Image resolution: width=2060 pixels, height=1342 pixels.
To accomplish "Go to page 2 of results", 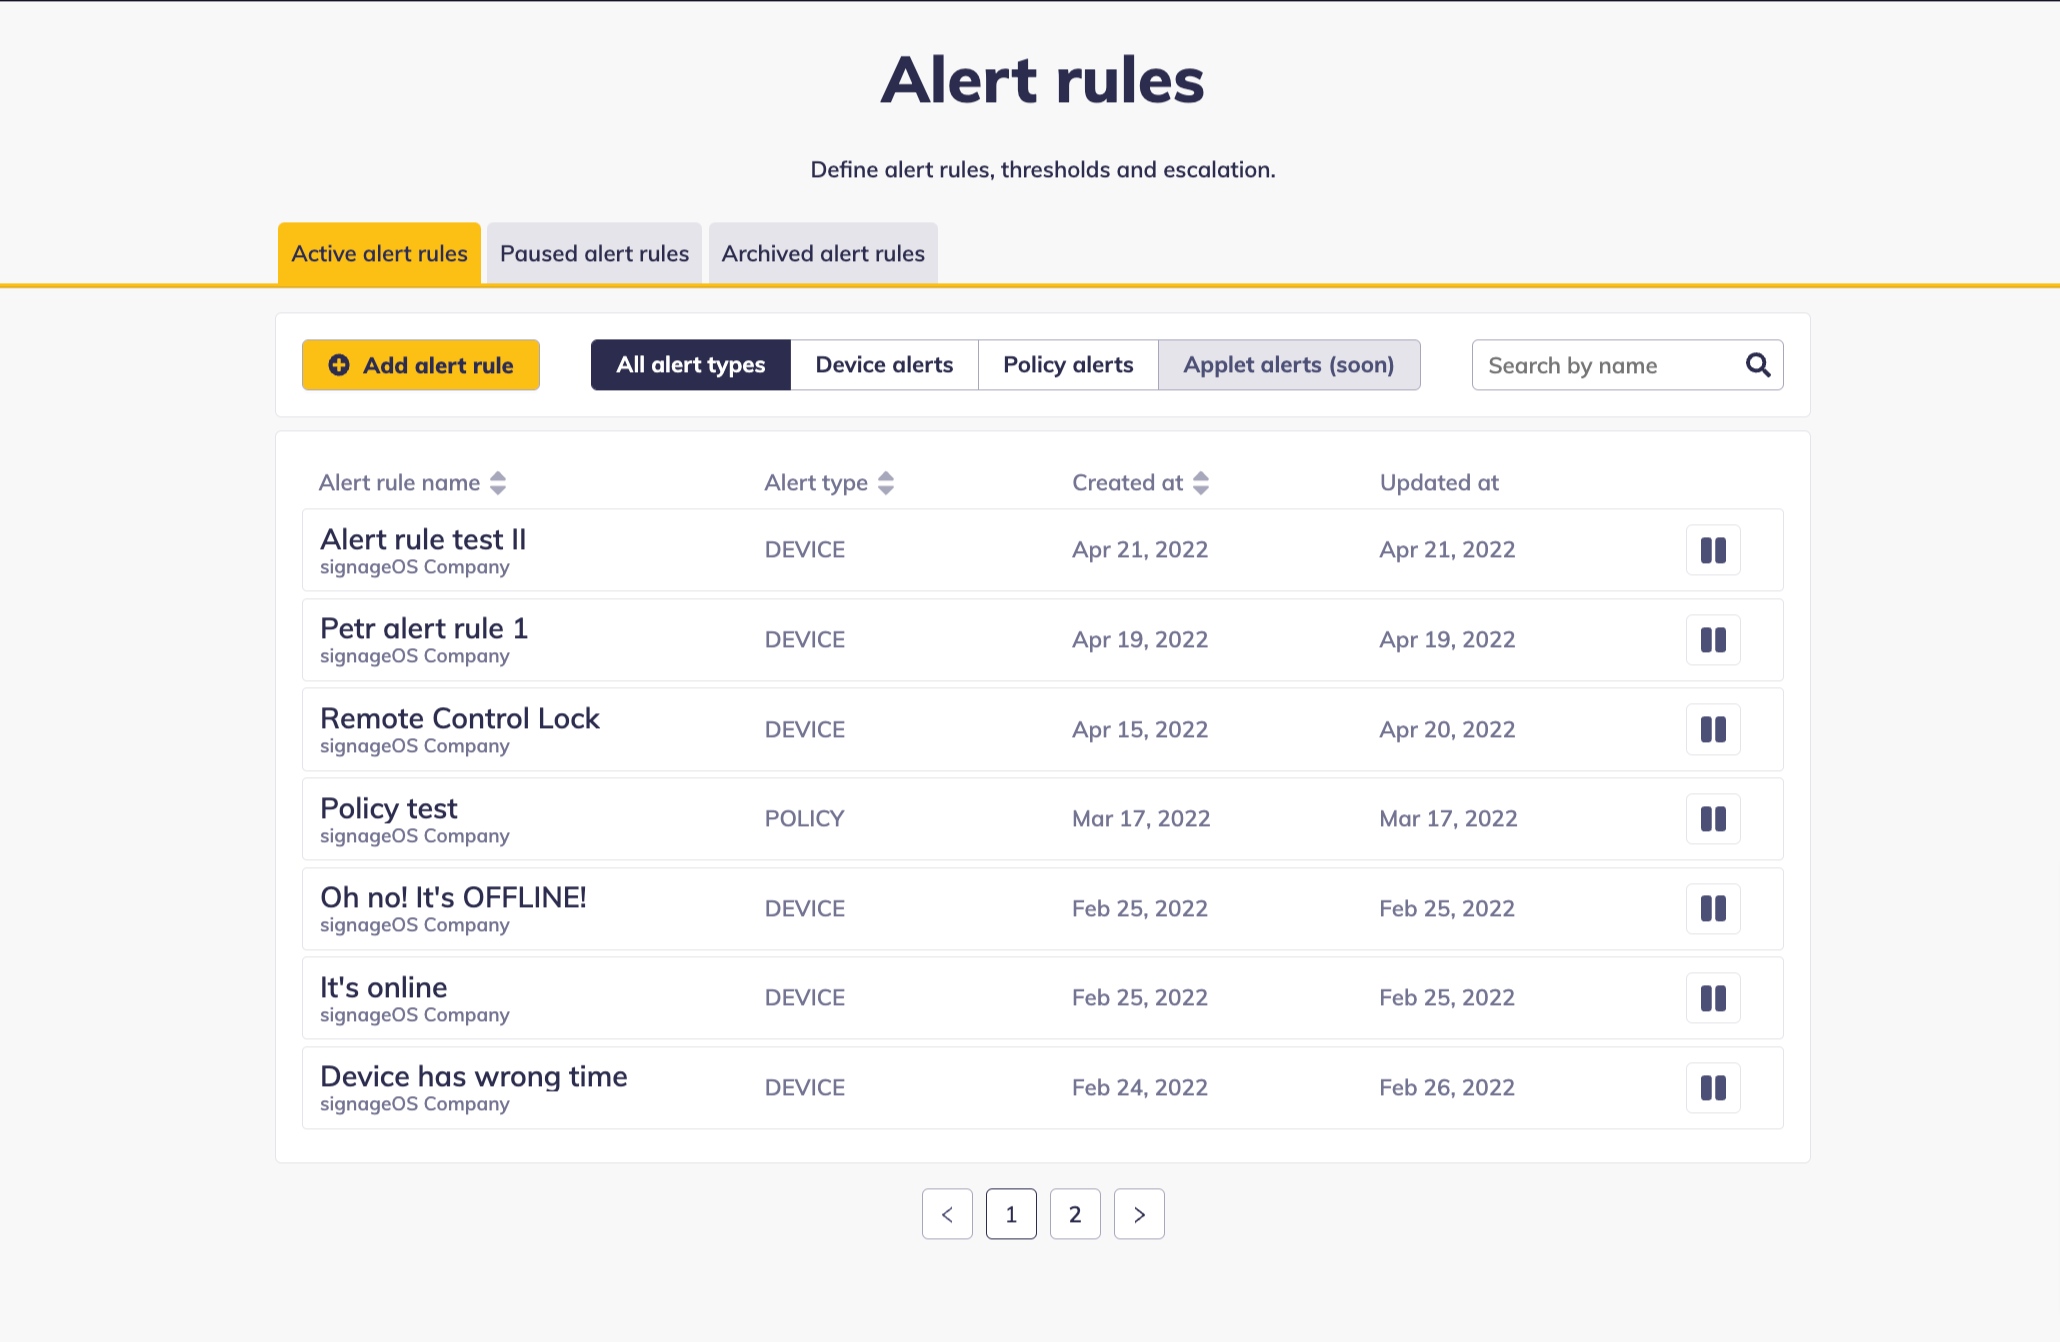I will (x=1075, y=1214).
